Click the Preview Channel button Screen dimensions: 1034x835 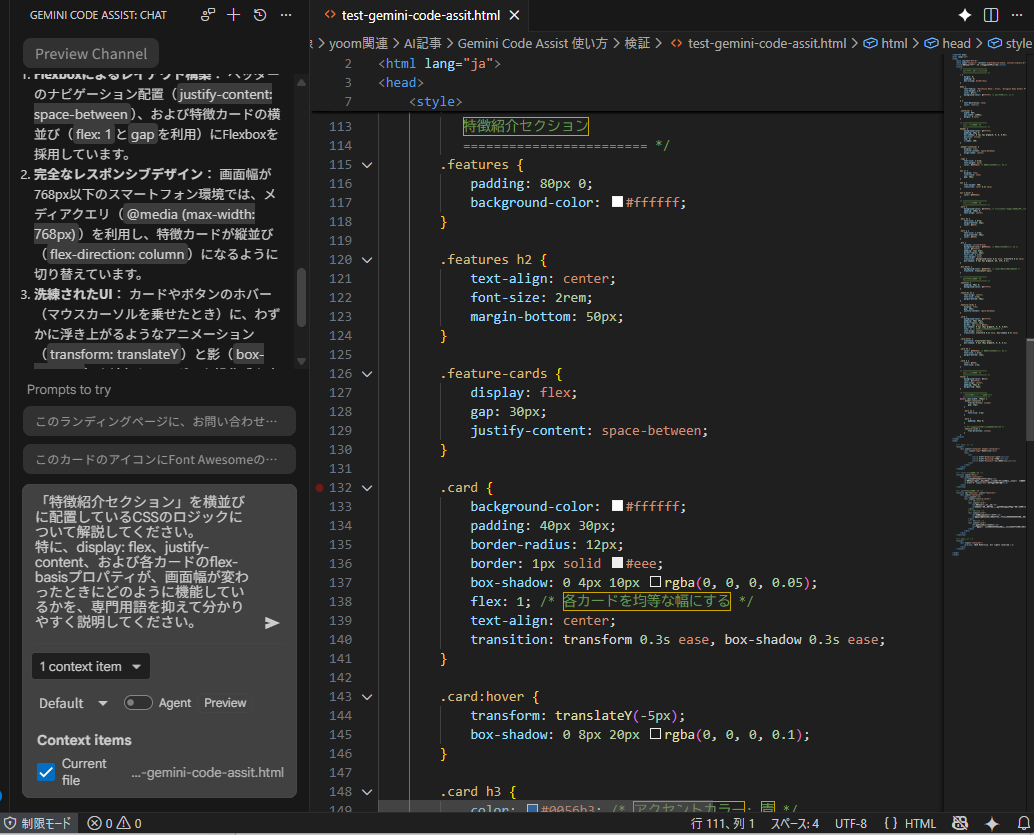91,54
